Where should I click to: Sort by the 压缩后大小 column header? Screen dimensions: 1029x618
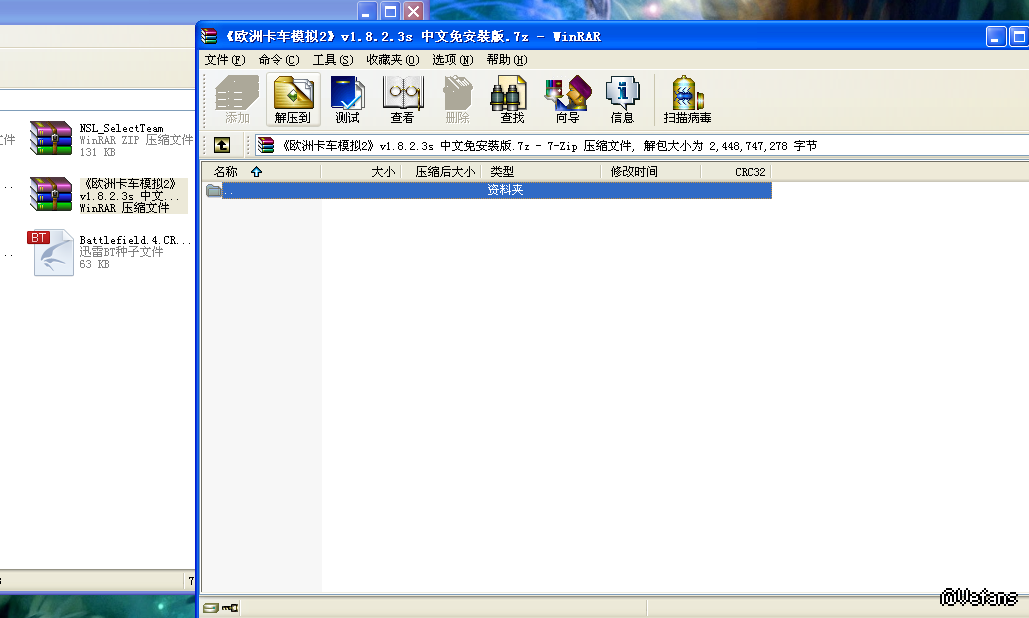click(x=444, y=172)
